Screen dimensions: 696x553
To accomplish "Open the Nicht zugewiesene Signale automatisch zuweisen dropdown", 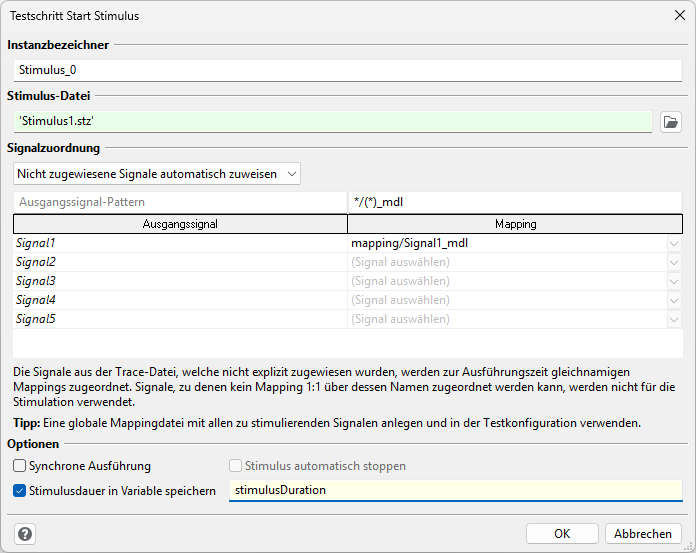I will click(157, 174).
